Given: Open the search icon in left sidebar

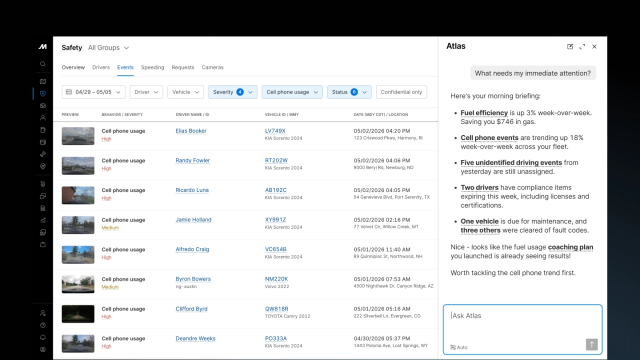Looking at the screenshot, I should tap(43, 64).
